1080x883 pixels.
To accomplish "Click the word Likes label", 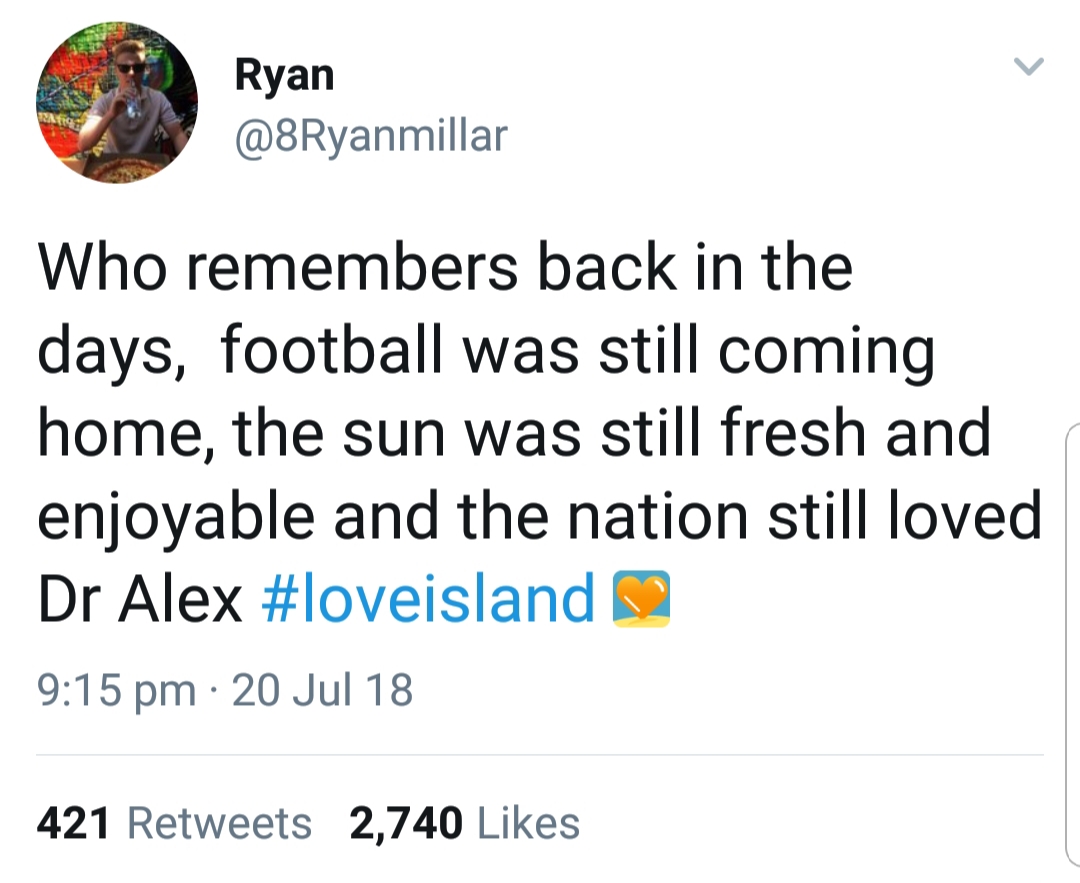I will [528, 823].
